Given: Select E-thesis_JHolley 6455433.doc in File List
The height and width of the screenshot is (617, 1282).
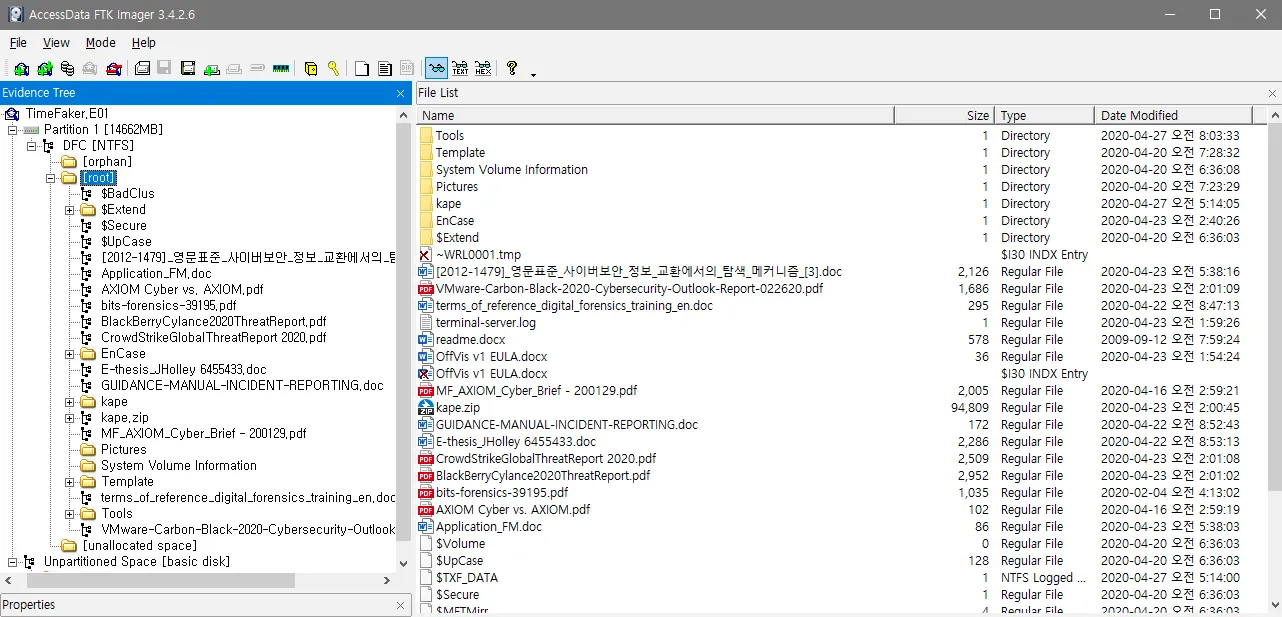Looking at the screenshot, I should [515, 441].
